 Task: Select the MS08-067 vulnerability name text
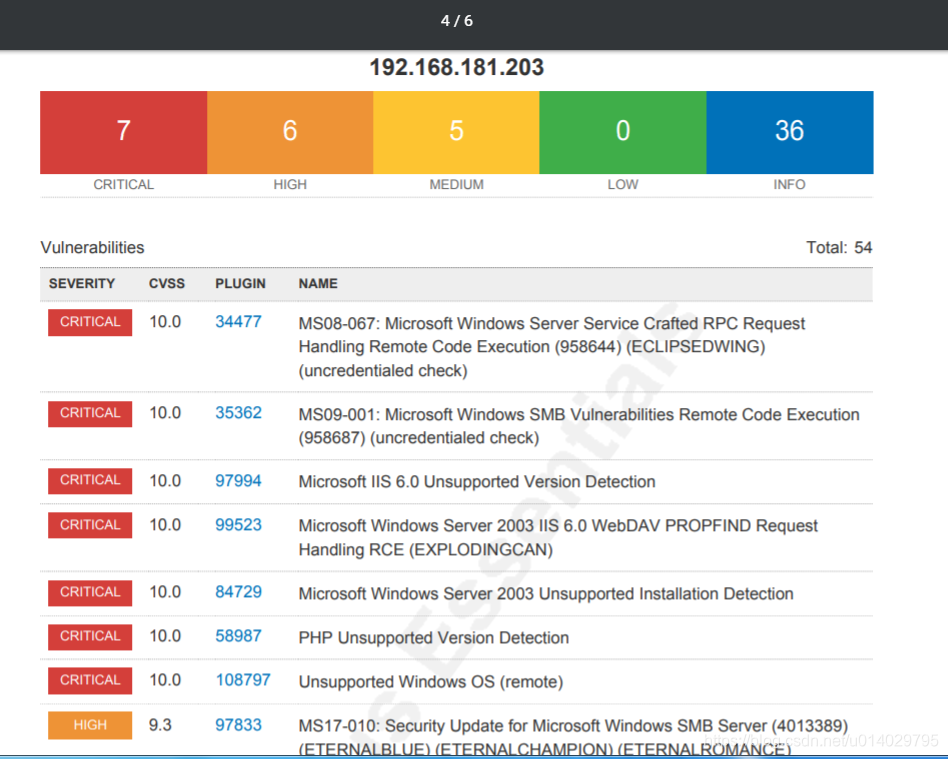(x=551, y=347)
